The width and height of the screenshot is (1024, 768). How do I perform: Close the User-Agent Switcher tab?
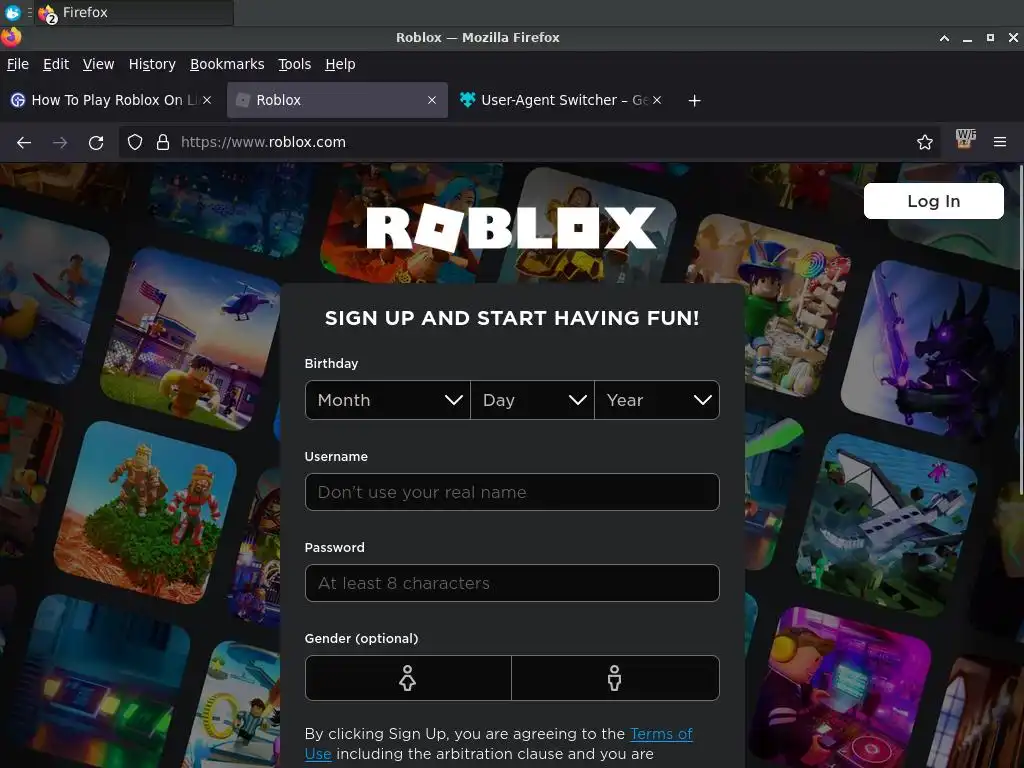click(657, 100)
